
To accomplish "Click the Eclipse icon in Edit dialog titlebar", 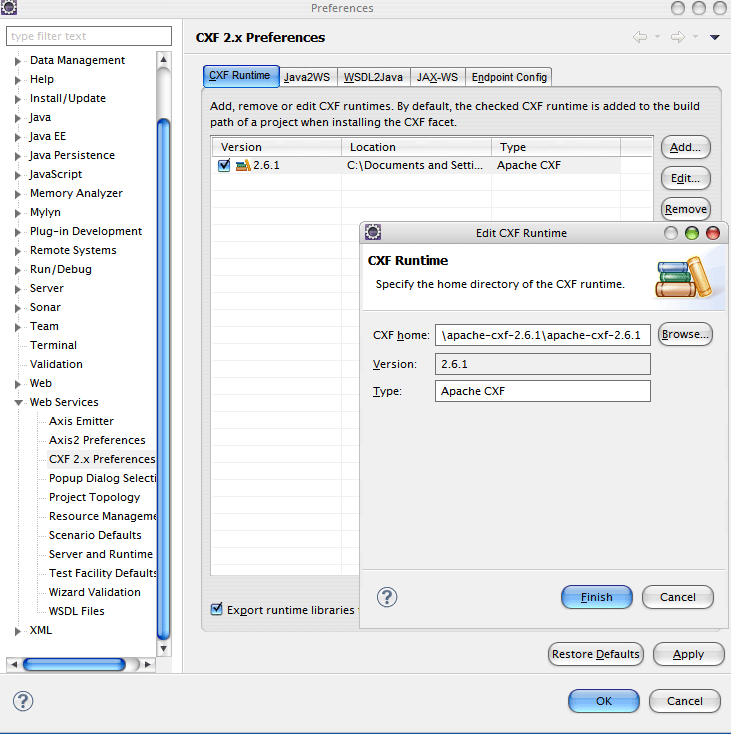I will 373,233.
